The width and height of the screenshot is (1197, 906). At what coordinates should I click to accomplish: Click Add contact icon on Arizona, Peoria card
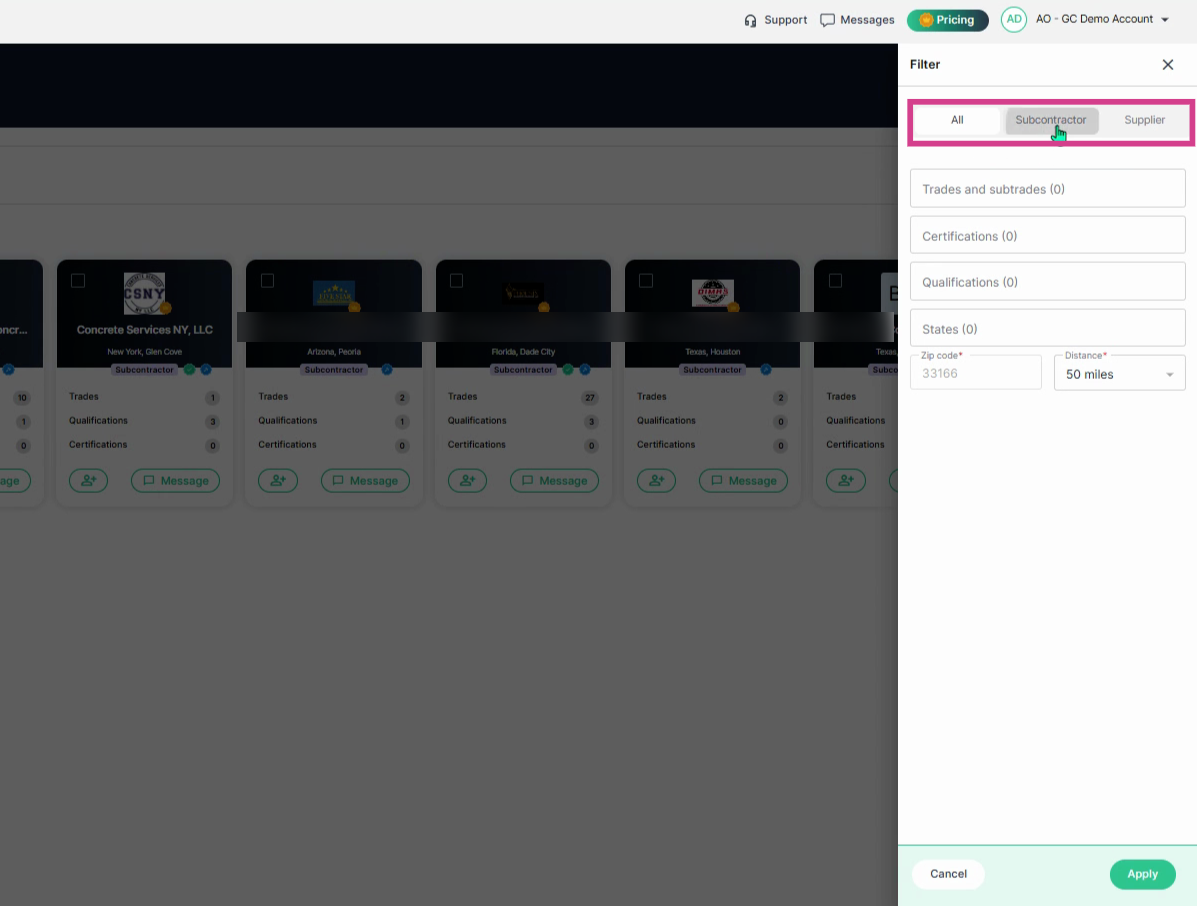pyautogui.click(x=278, y=480)
